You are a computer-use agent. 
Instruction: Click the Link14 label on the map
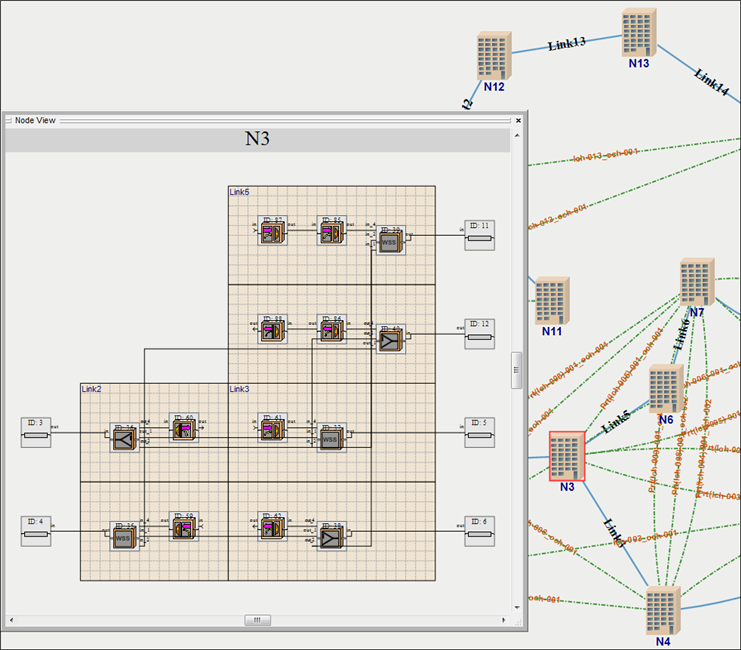(711, 81)
